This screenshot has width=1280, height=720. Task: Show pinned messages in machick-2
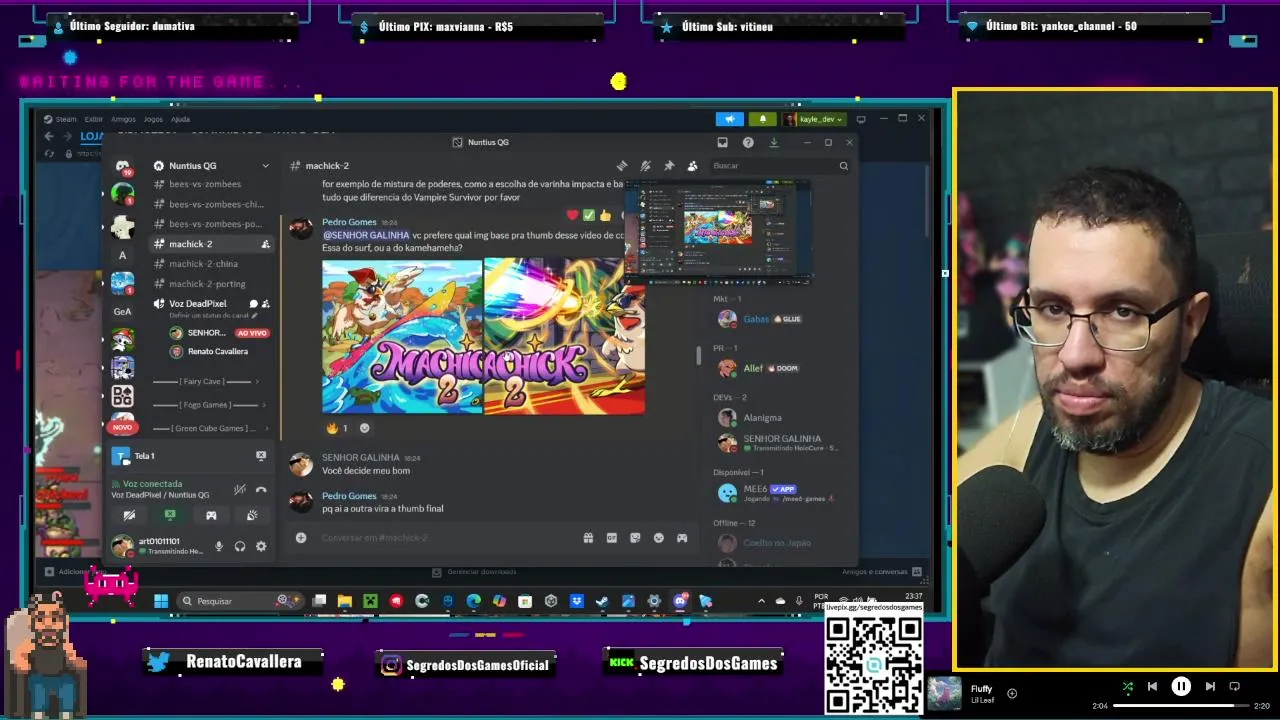(669, 166)
